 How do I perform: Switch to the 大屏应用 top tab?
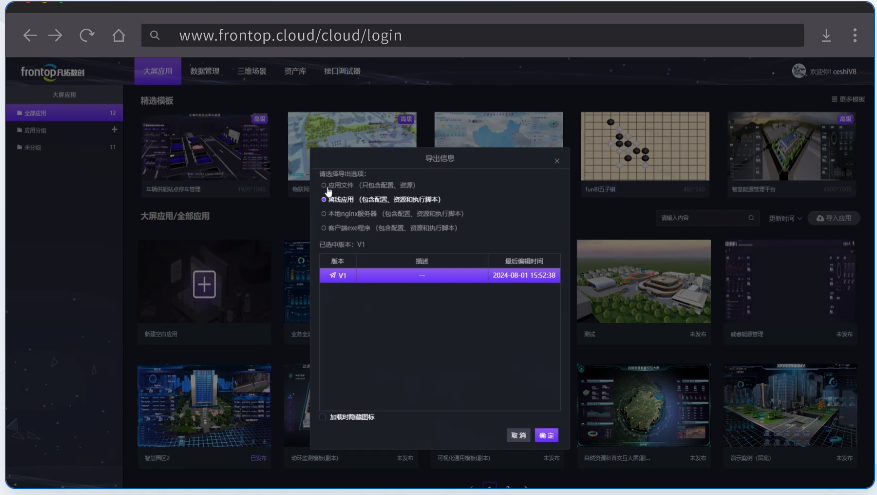pyautogui.click(x=158, y=71)
